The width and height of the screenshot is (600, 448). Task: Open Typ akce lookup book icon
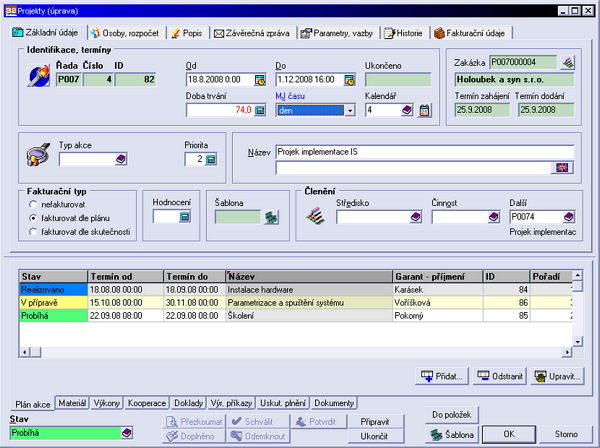(121, 159)
